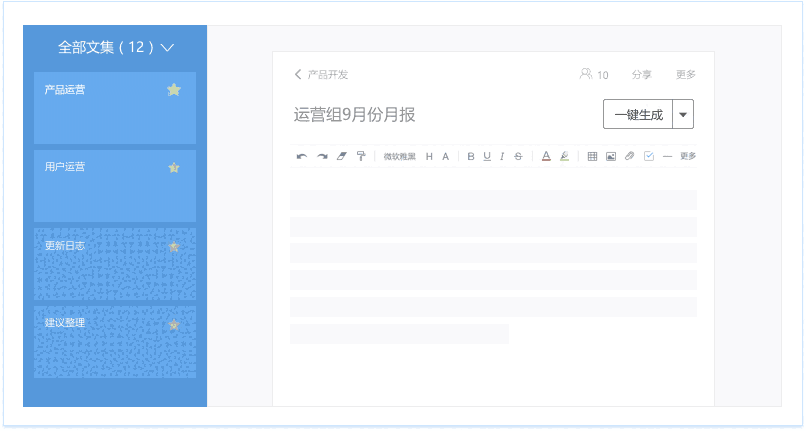Open the 一键生成 dropdown arrow
The height and width of the screenshot is (431, 806).
(x=683, y=114)
